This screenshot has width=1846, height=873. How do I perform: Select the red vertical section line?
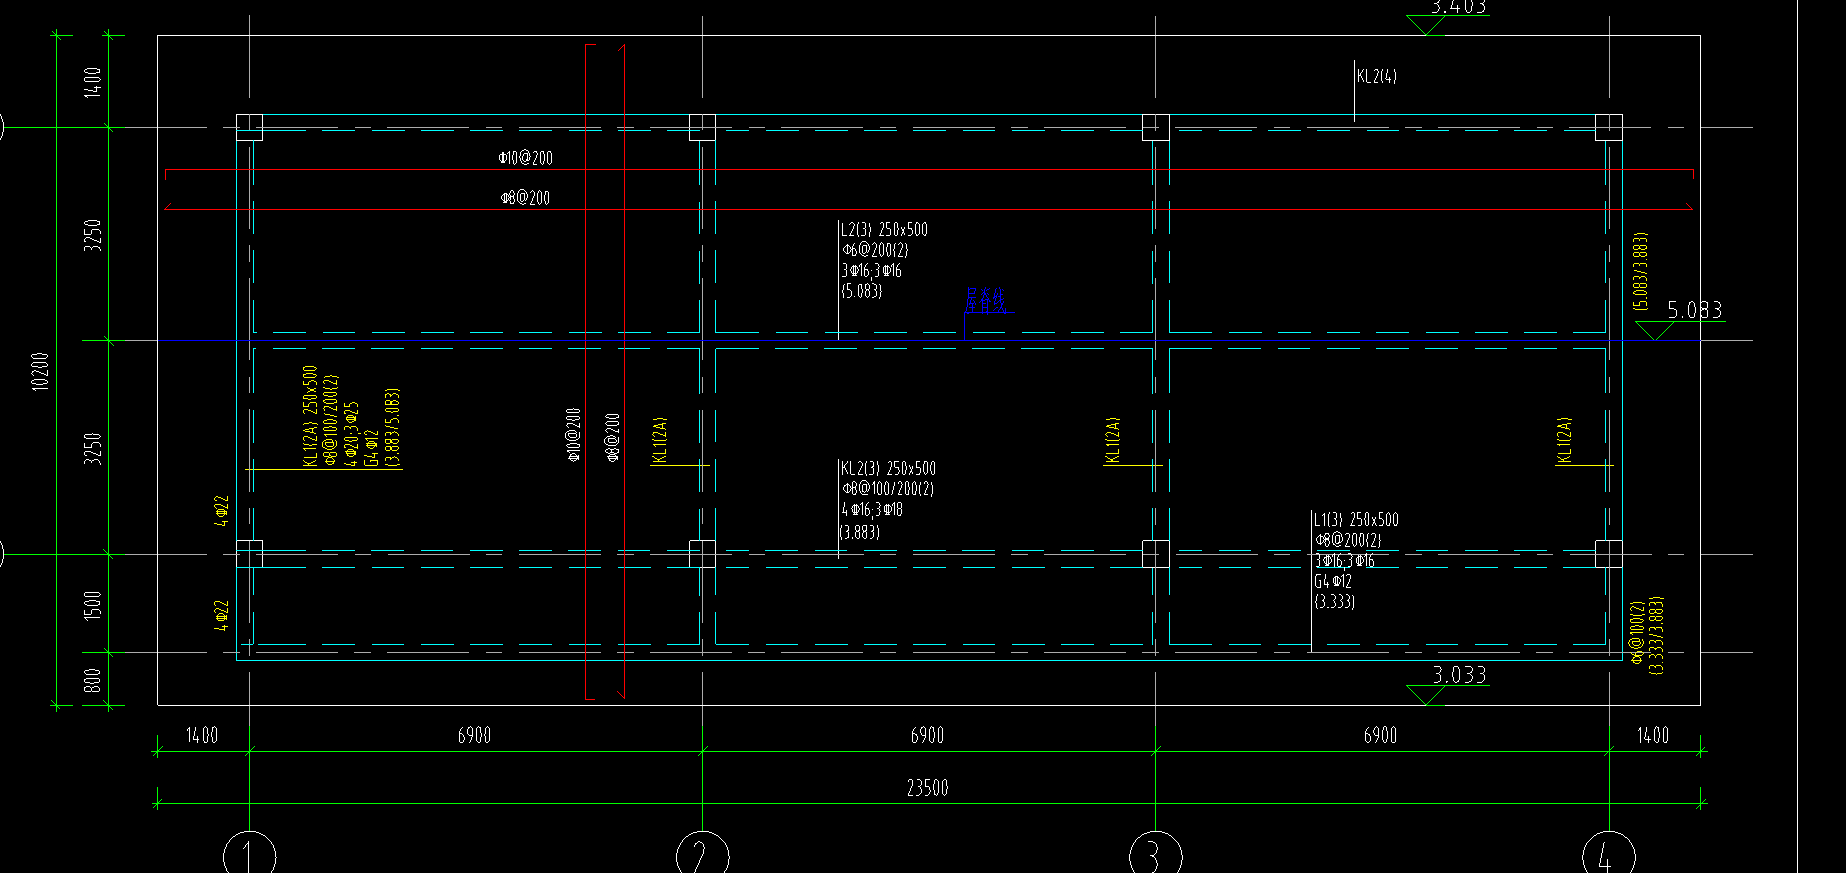pyautogui.click(x=624, y=371)
